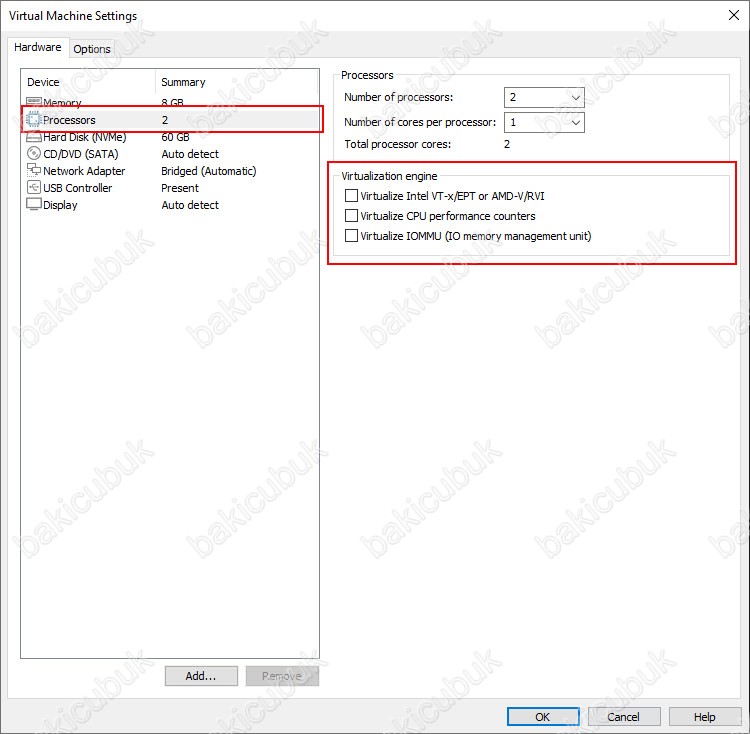Select CD/DVD (SATA) in device list

click(81, 154)
